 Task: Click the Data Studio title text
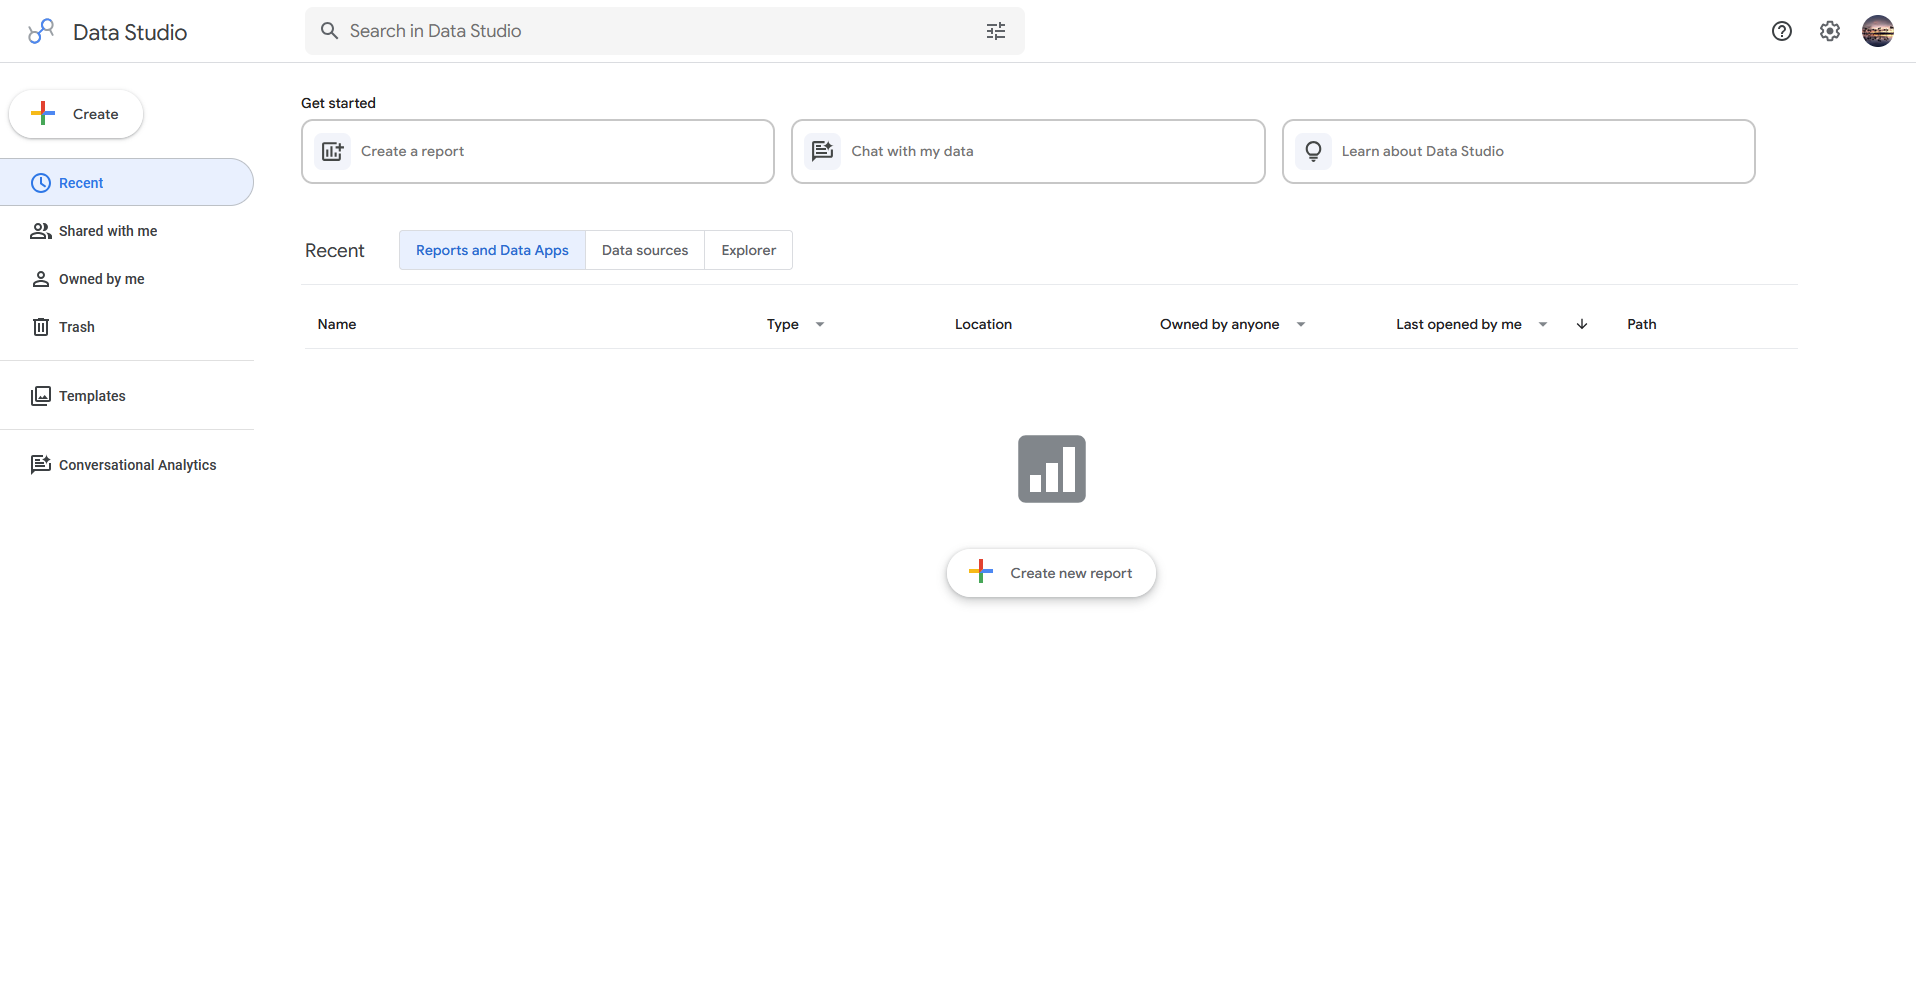click(x=130, y=32)
